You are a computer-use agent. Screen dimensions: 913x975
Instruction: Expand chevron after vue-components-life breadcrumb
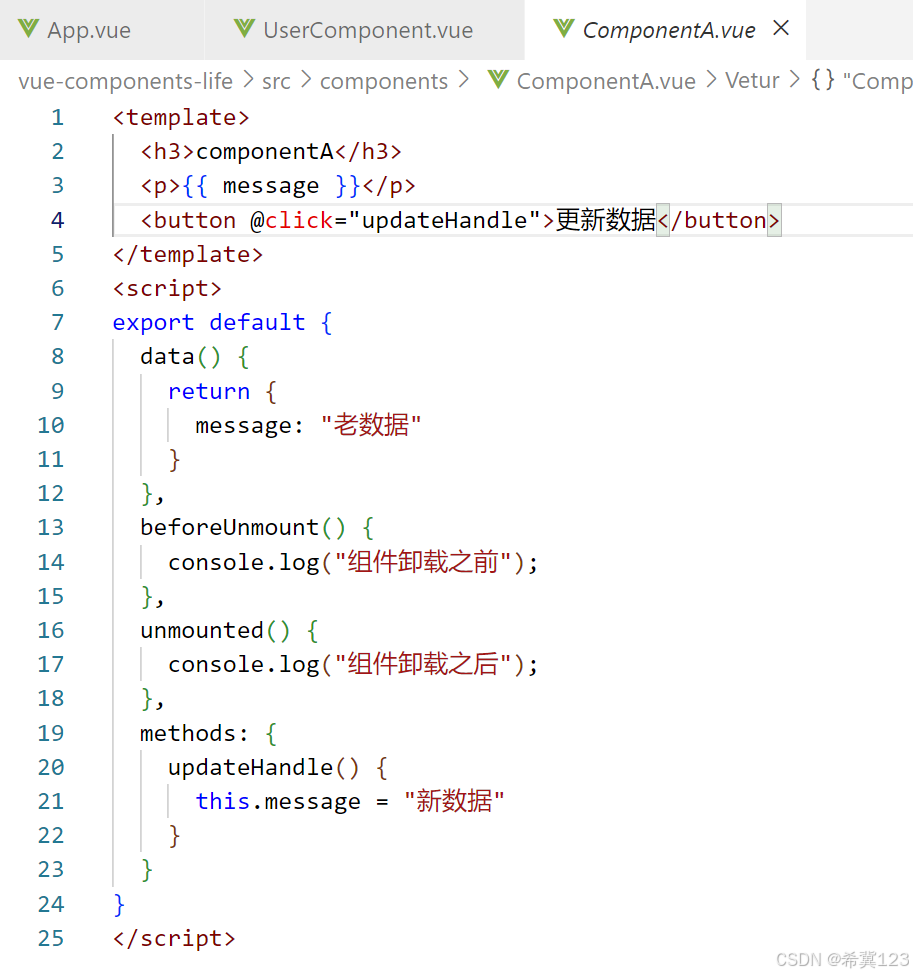pos(248,80)
